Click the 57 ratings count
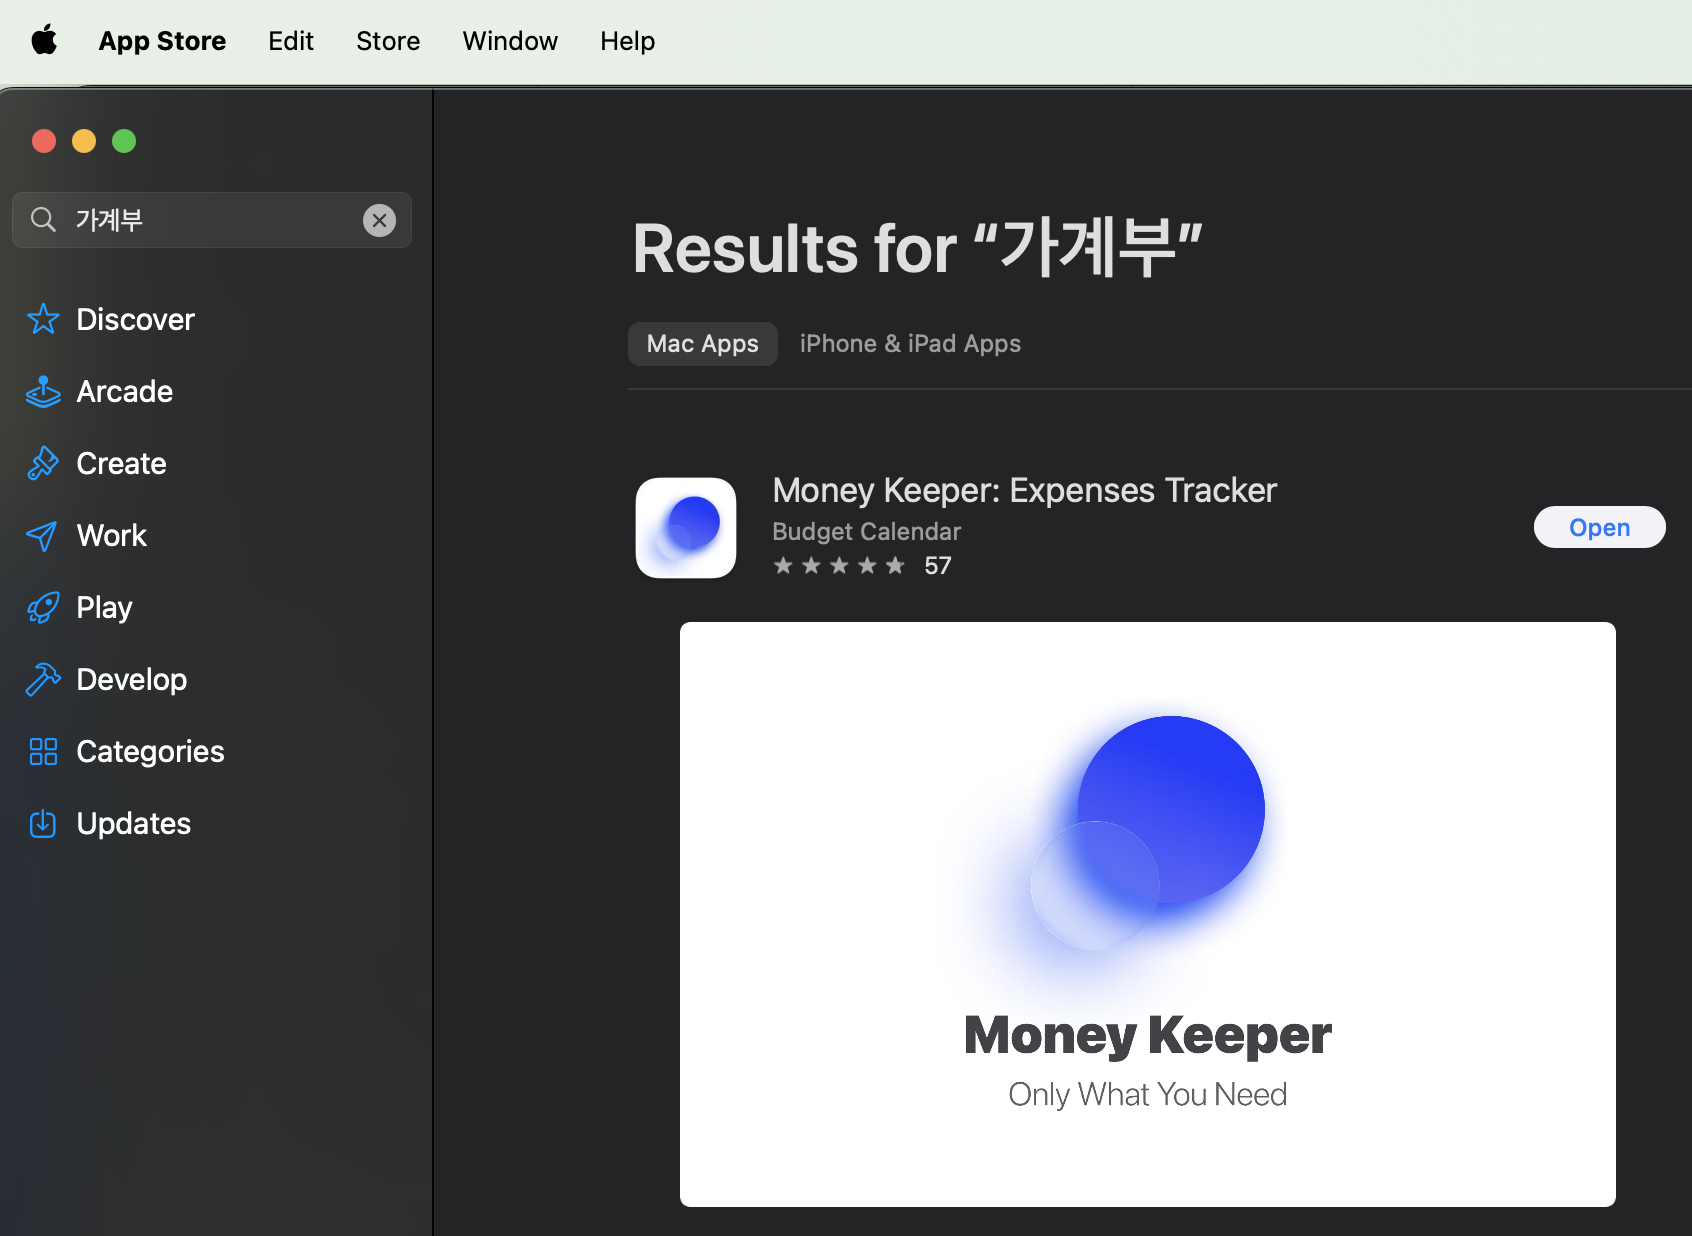The image size is (1692, 1236). pyautogui.click(x=938, y=566)
